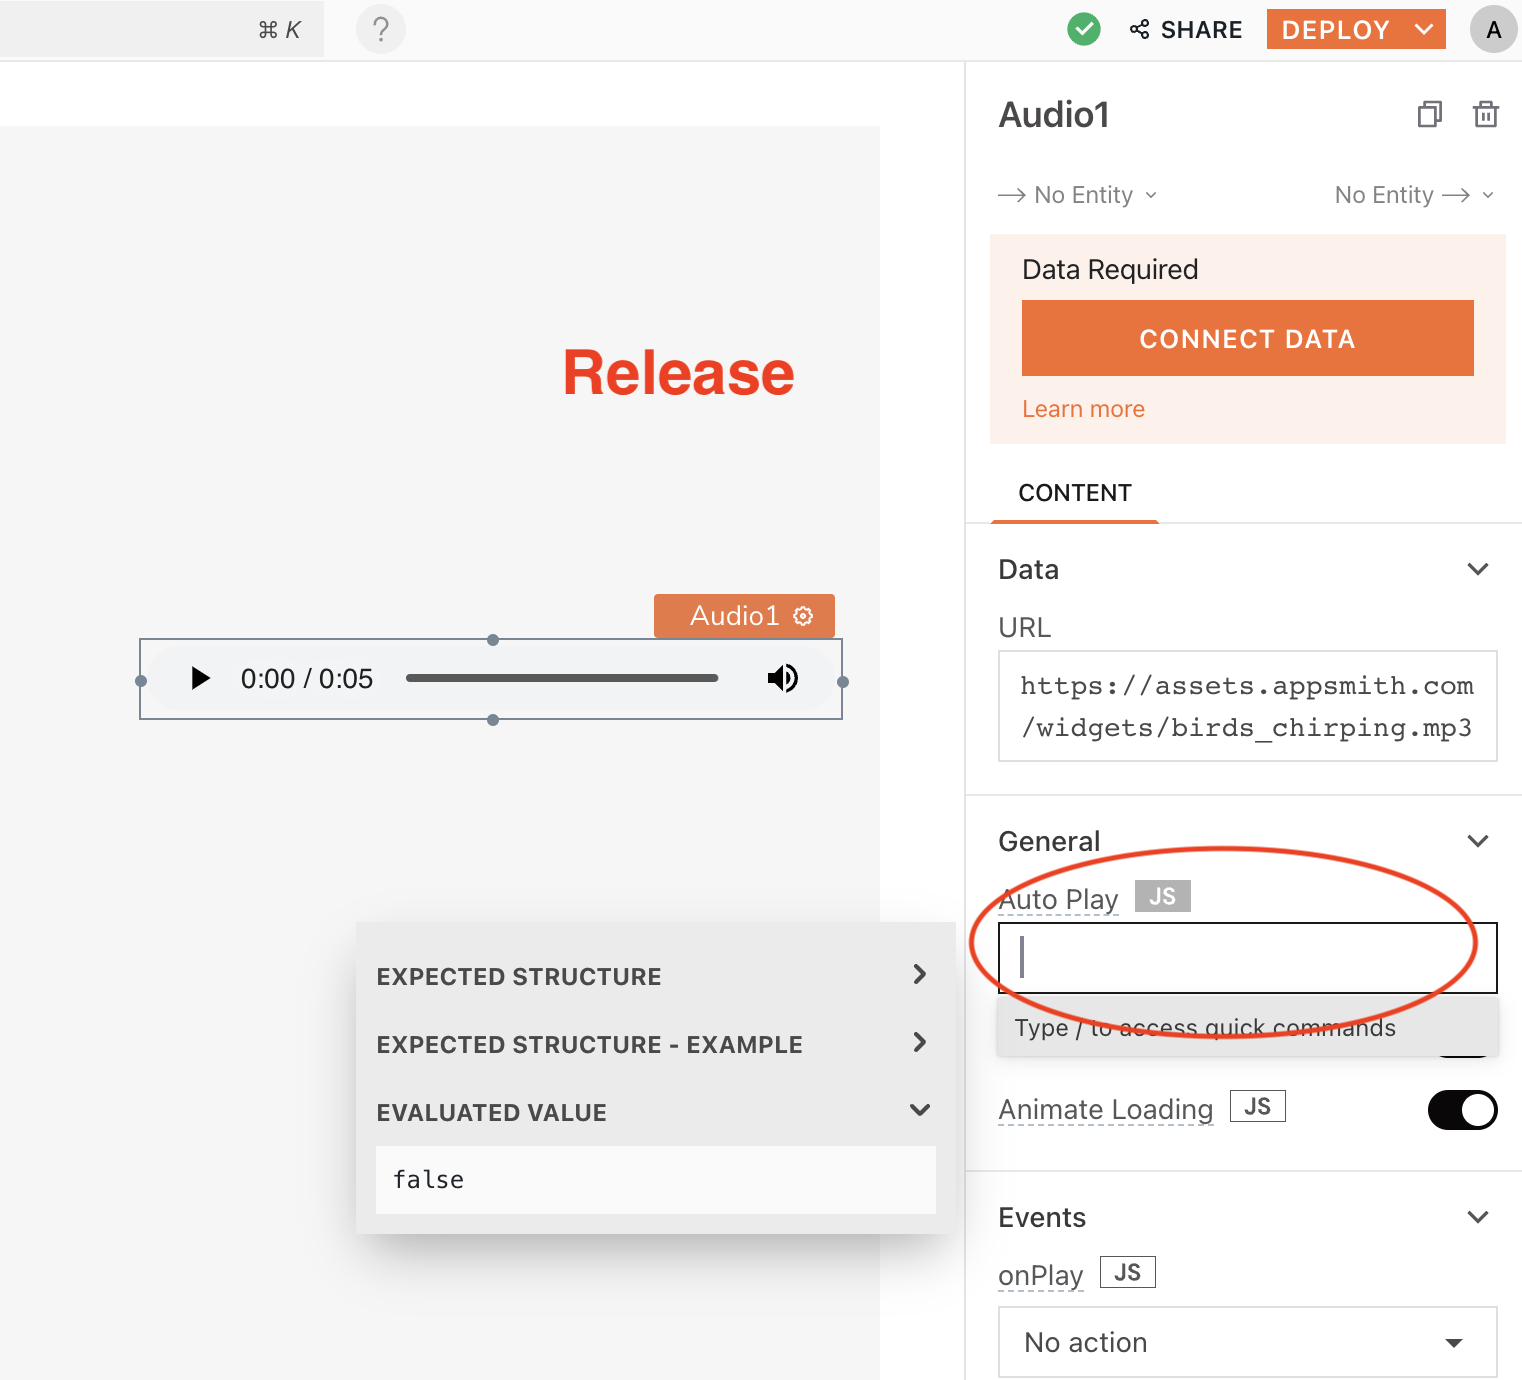Open the Audio1 widget settings gear
The image size is (1522, 1380).
click(803, 616)
